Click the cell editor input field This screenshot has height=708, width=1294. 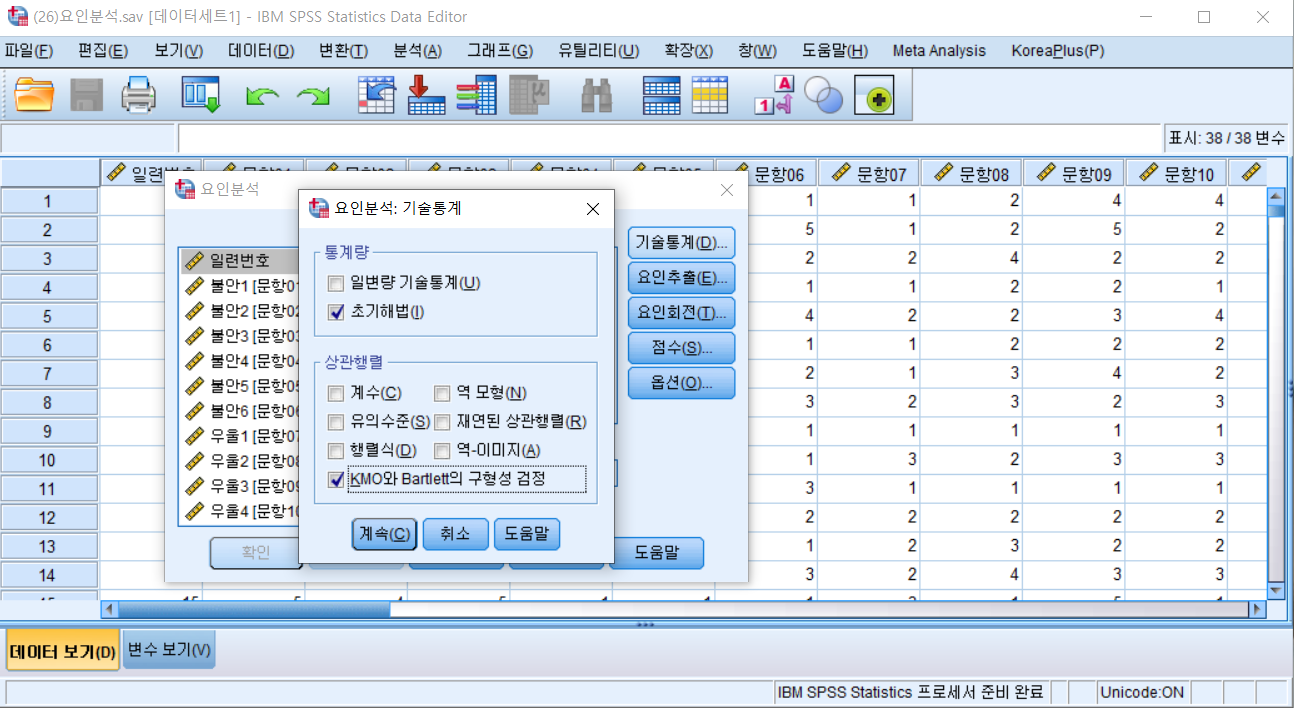pos(669,138)
